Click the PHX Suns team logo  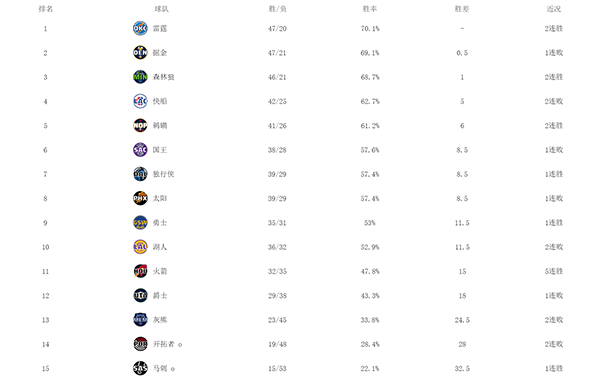tap(140, 198)
